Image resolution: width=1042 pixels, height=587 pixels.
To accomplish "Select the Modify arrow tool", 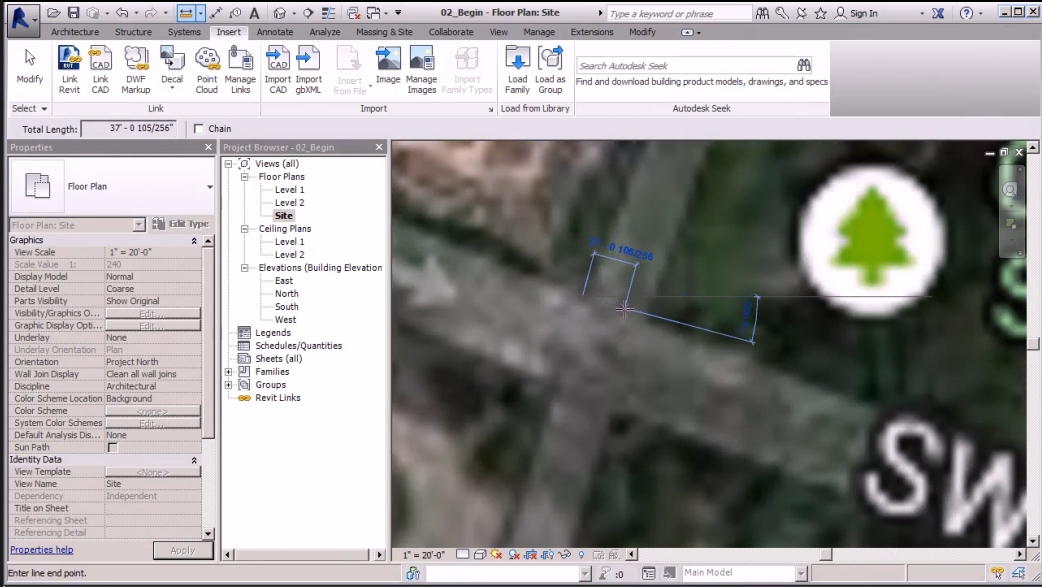I will (29, 66).
